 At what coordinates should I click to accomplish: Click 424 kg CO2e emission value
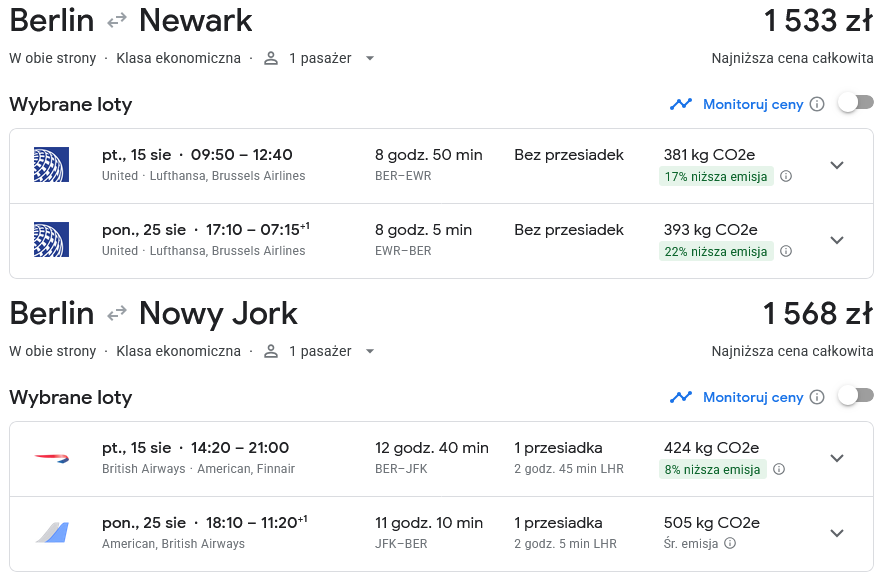tap(711, 448)
